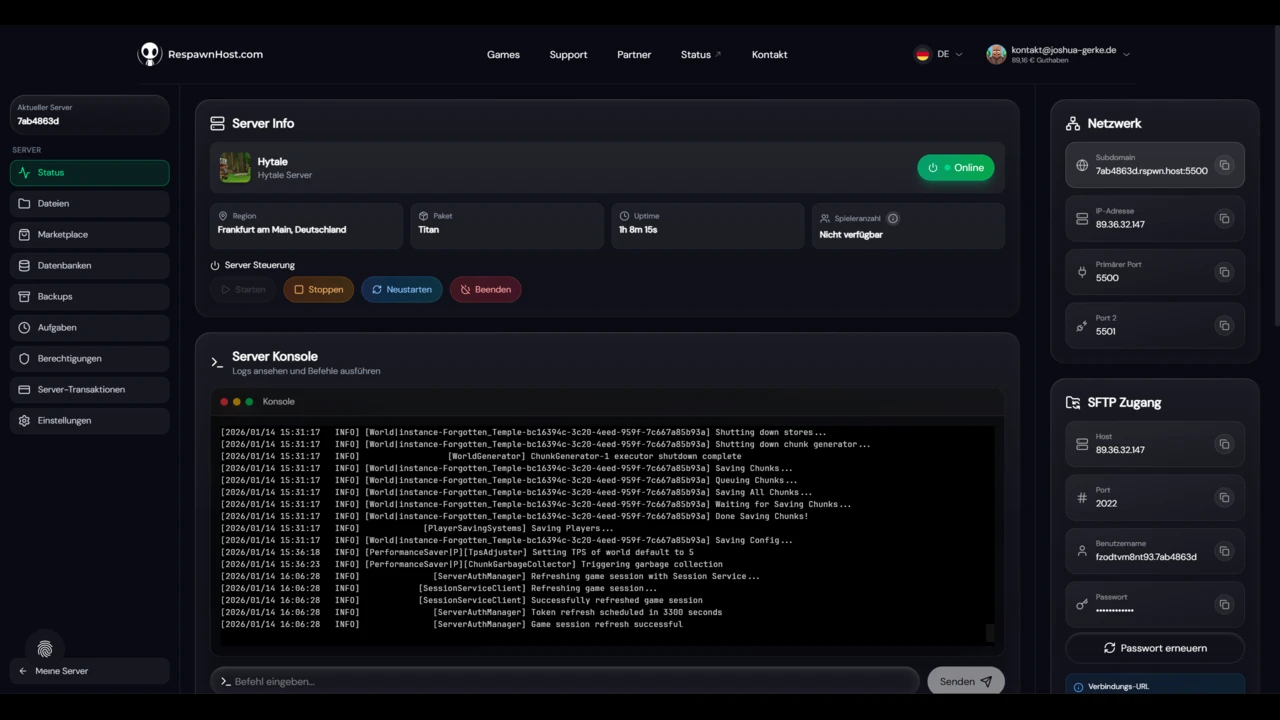This screenshot has height=720, width=1280.
Task: Copy the SFTP Passwort
Action: click(x=1224, y=604)
